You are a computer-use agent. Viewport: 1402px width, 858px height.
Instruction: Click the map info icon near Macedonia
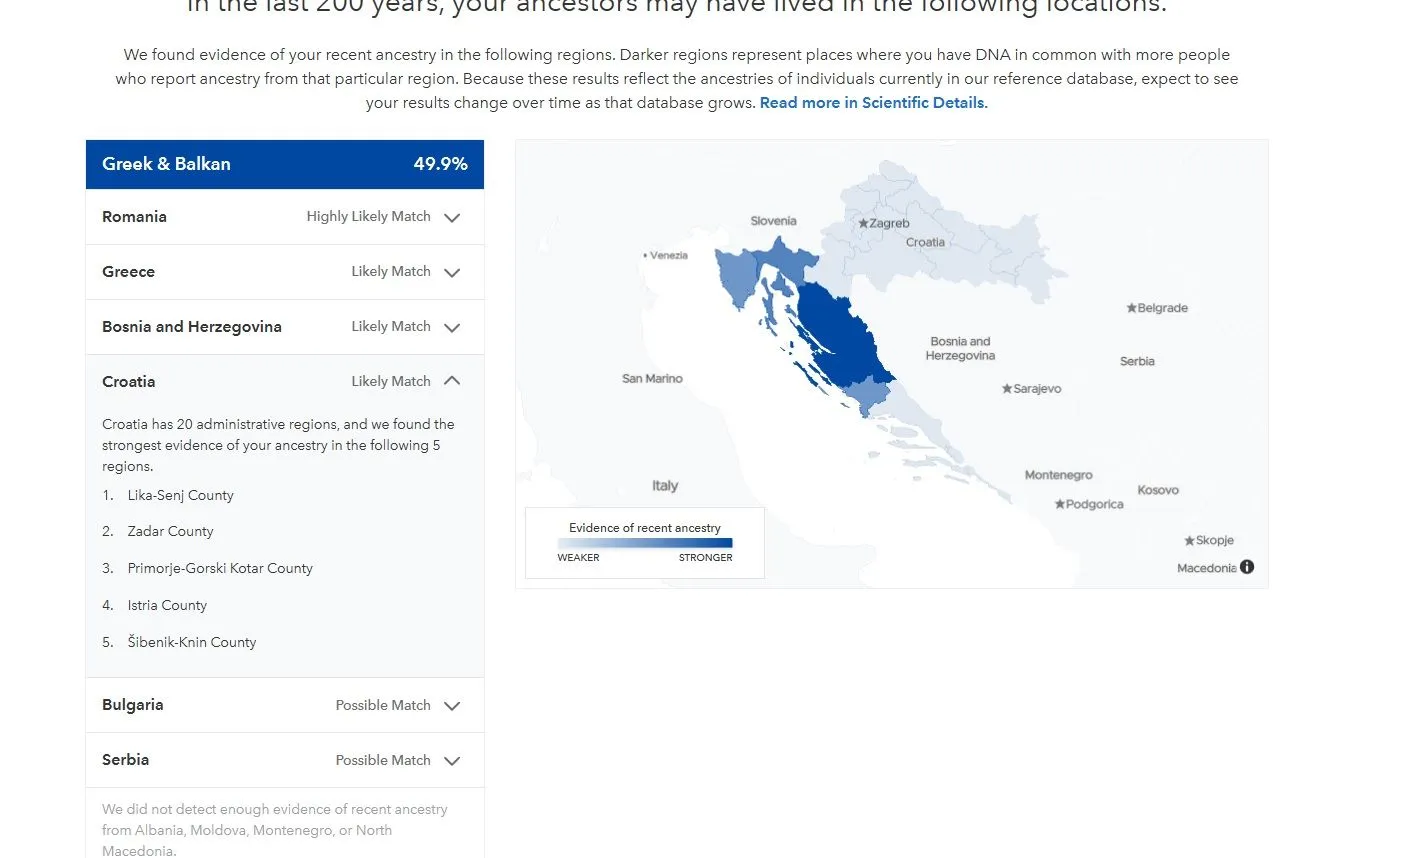[x=1247, y=567]
